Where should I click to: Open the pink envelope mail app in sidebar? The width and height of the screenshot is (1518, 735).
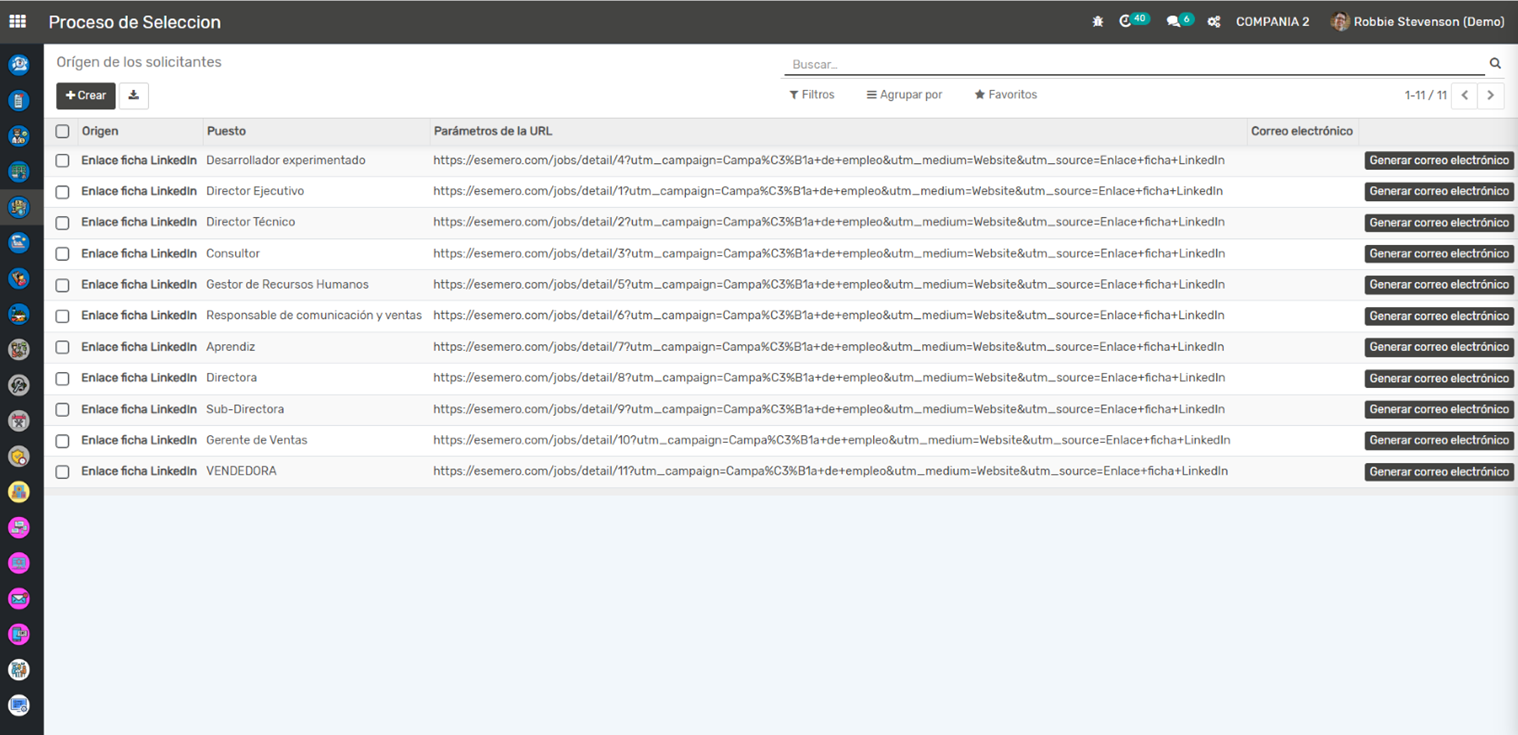point(18,599)
